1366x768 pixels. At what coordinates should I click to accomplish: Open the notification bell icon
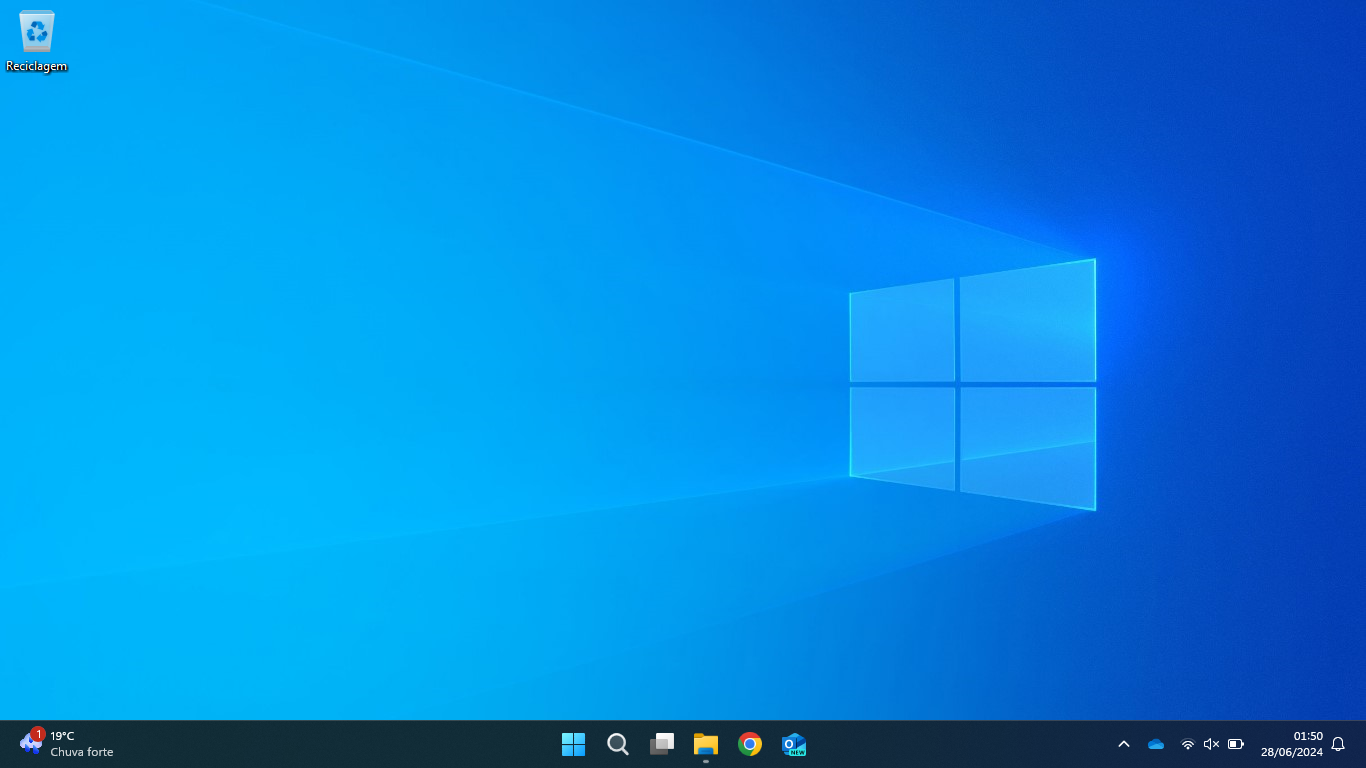pyautogui.click(x=1338, y=744)
